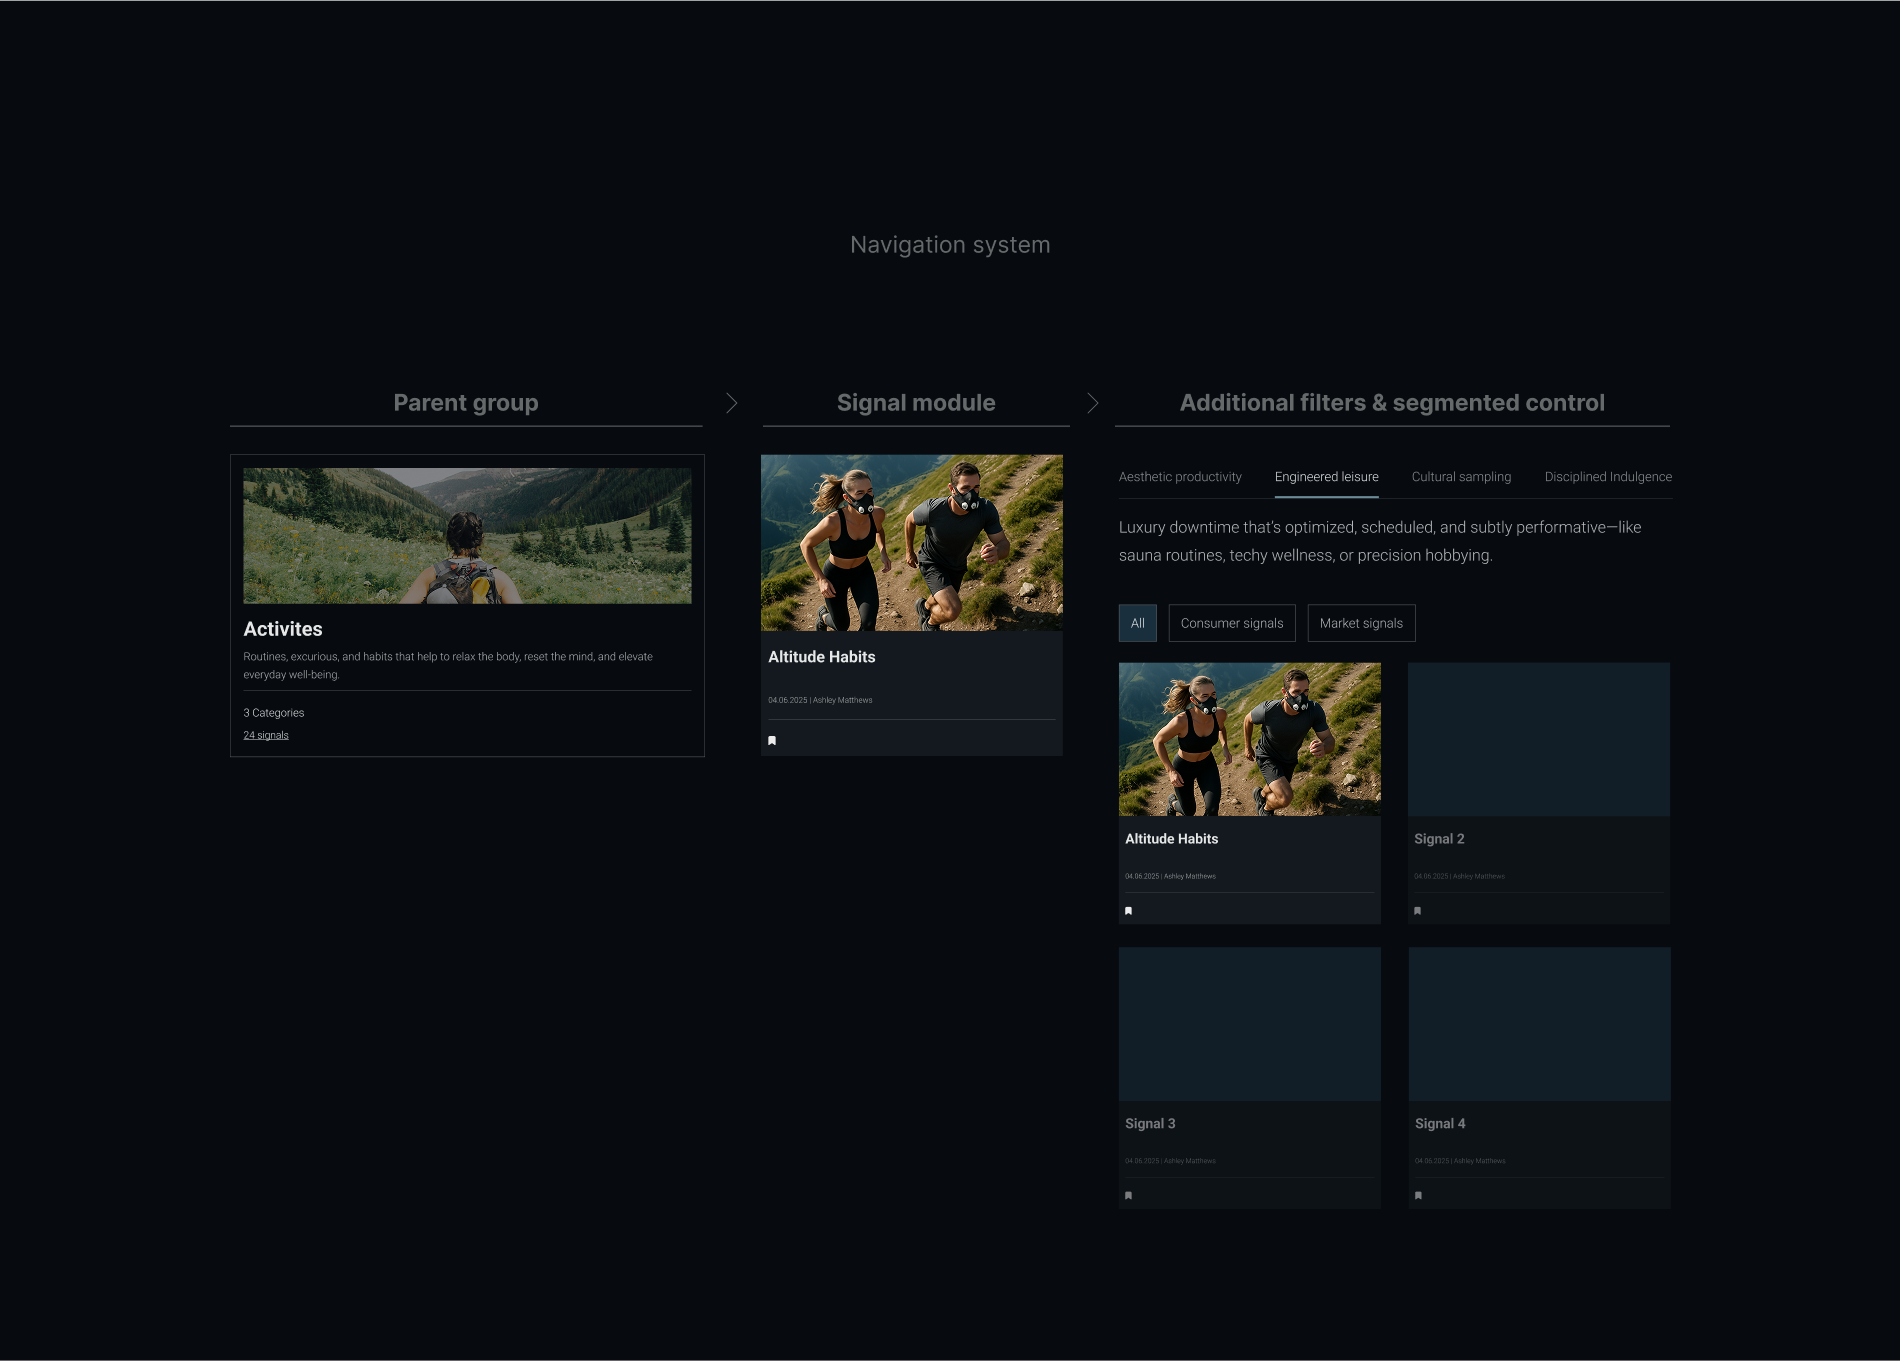1900x1361 pixels.
Task: Bookmark the Signal 2 card
Action: (1417, 911)
